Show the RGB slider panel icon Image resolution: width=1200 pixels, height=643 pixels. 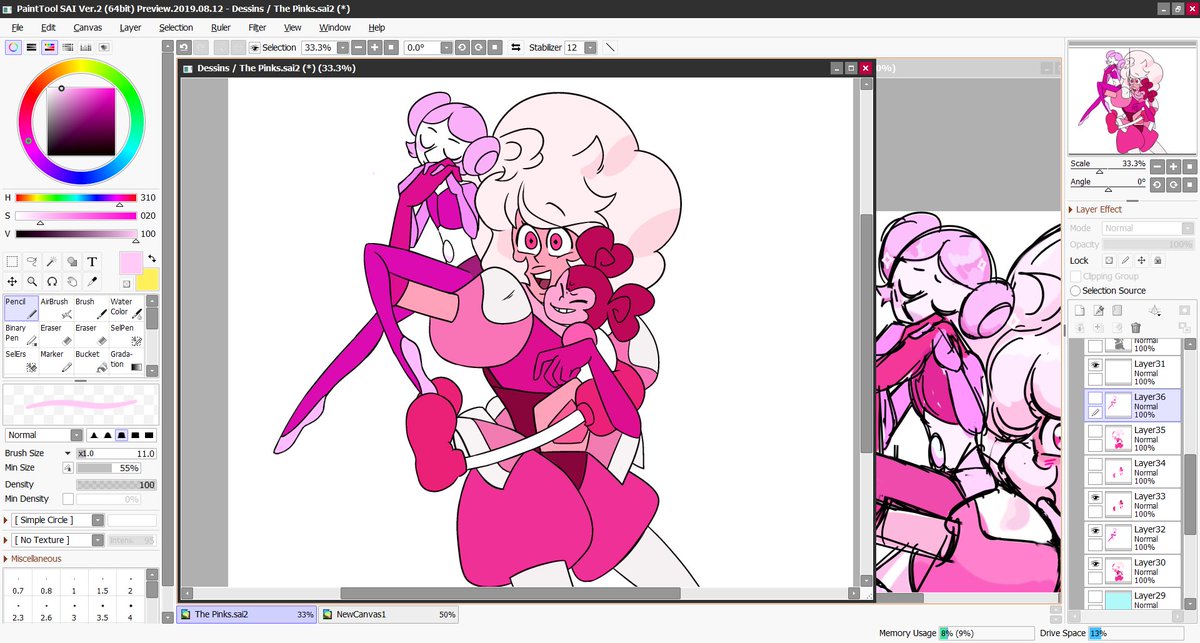[x=30, y=47]
